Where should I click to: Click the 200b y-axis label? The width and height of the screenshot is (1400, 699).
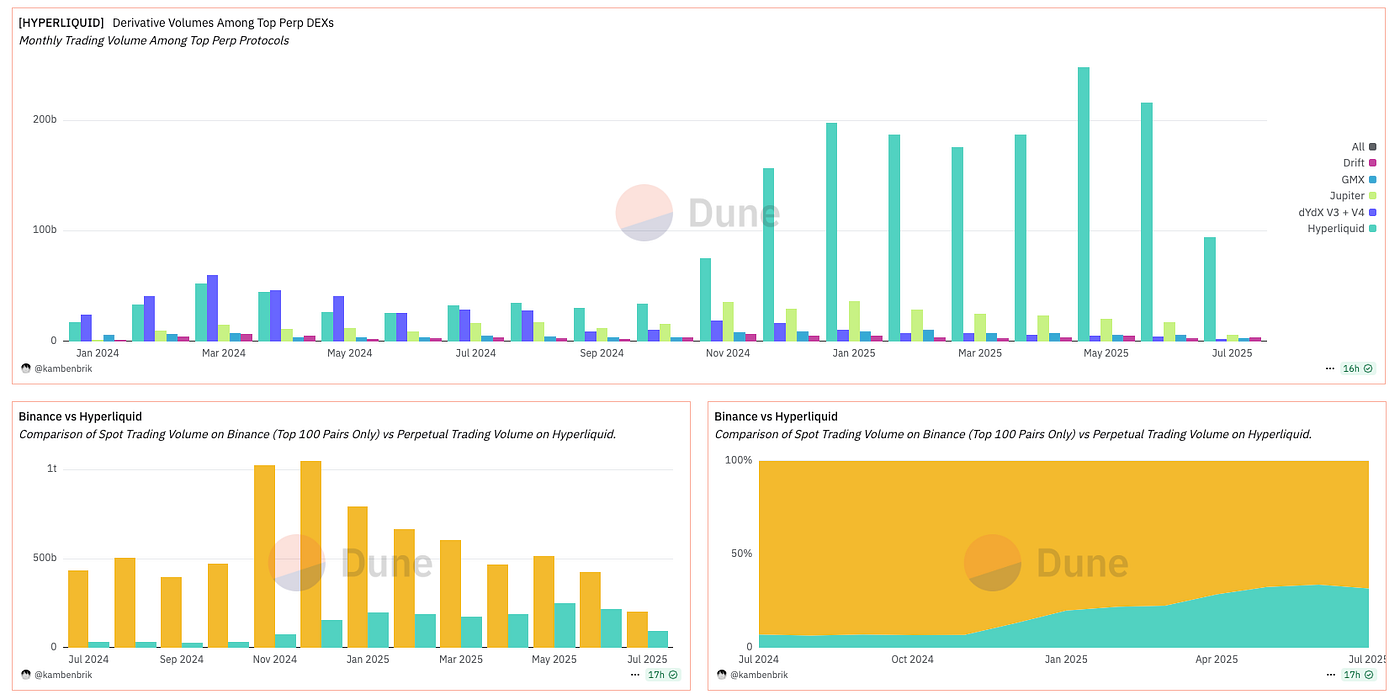tap(46, 120)
